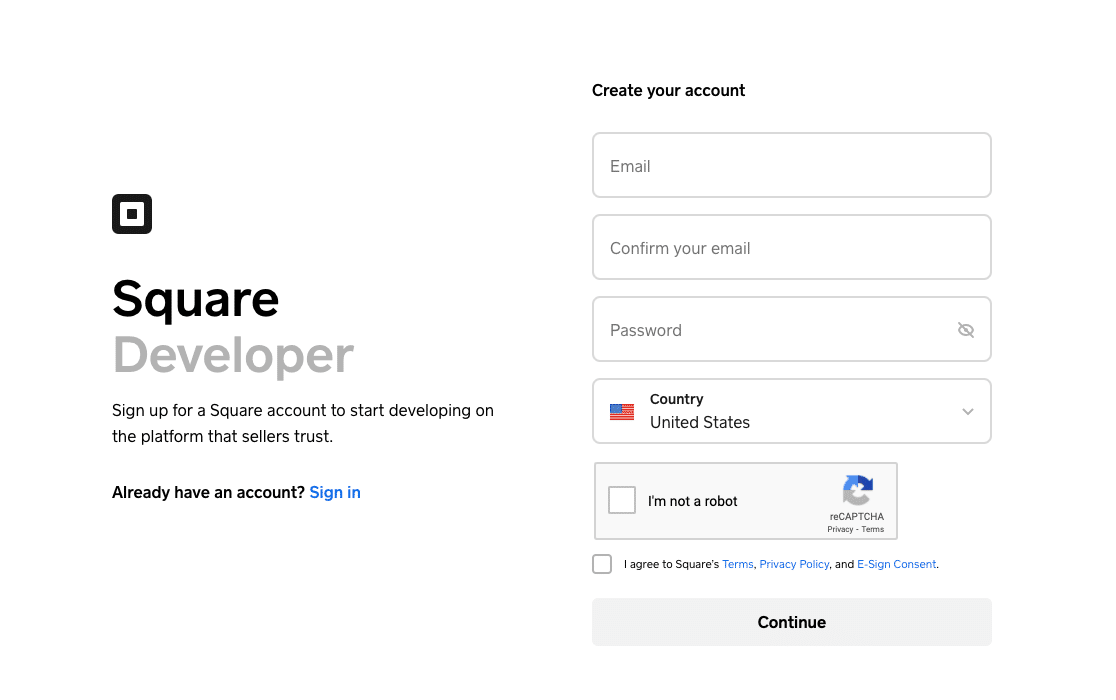Click the Continue button
This screenshot has width=1116, height=700.
(791, 622)
